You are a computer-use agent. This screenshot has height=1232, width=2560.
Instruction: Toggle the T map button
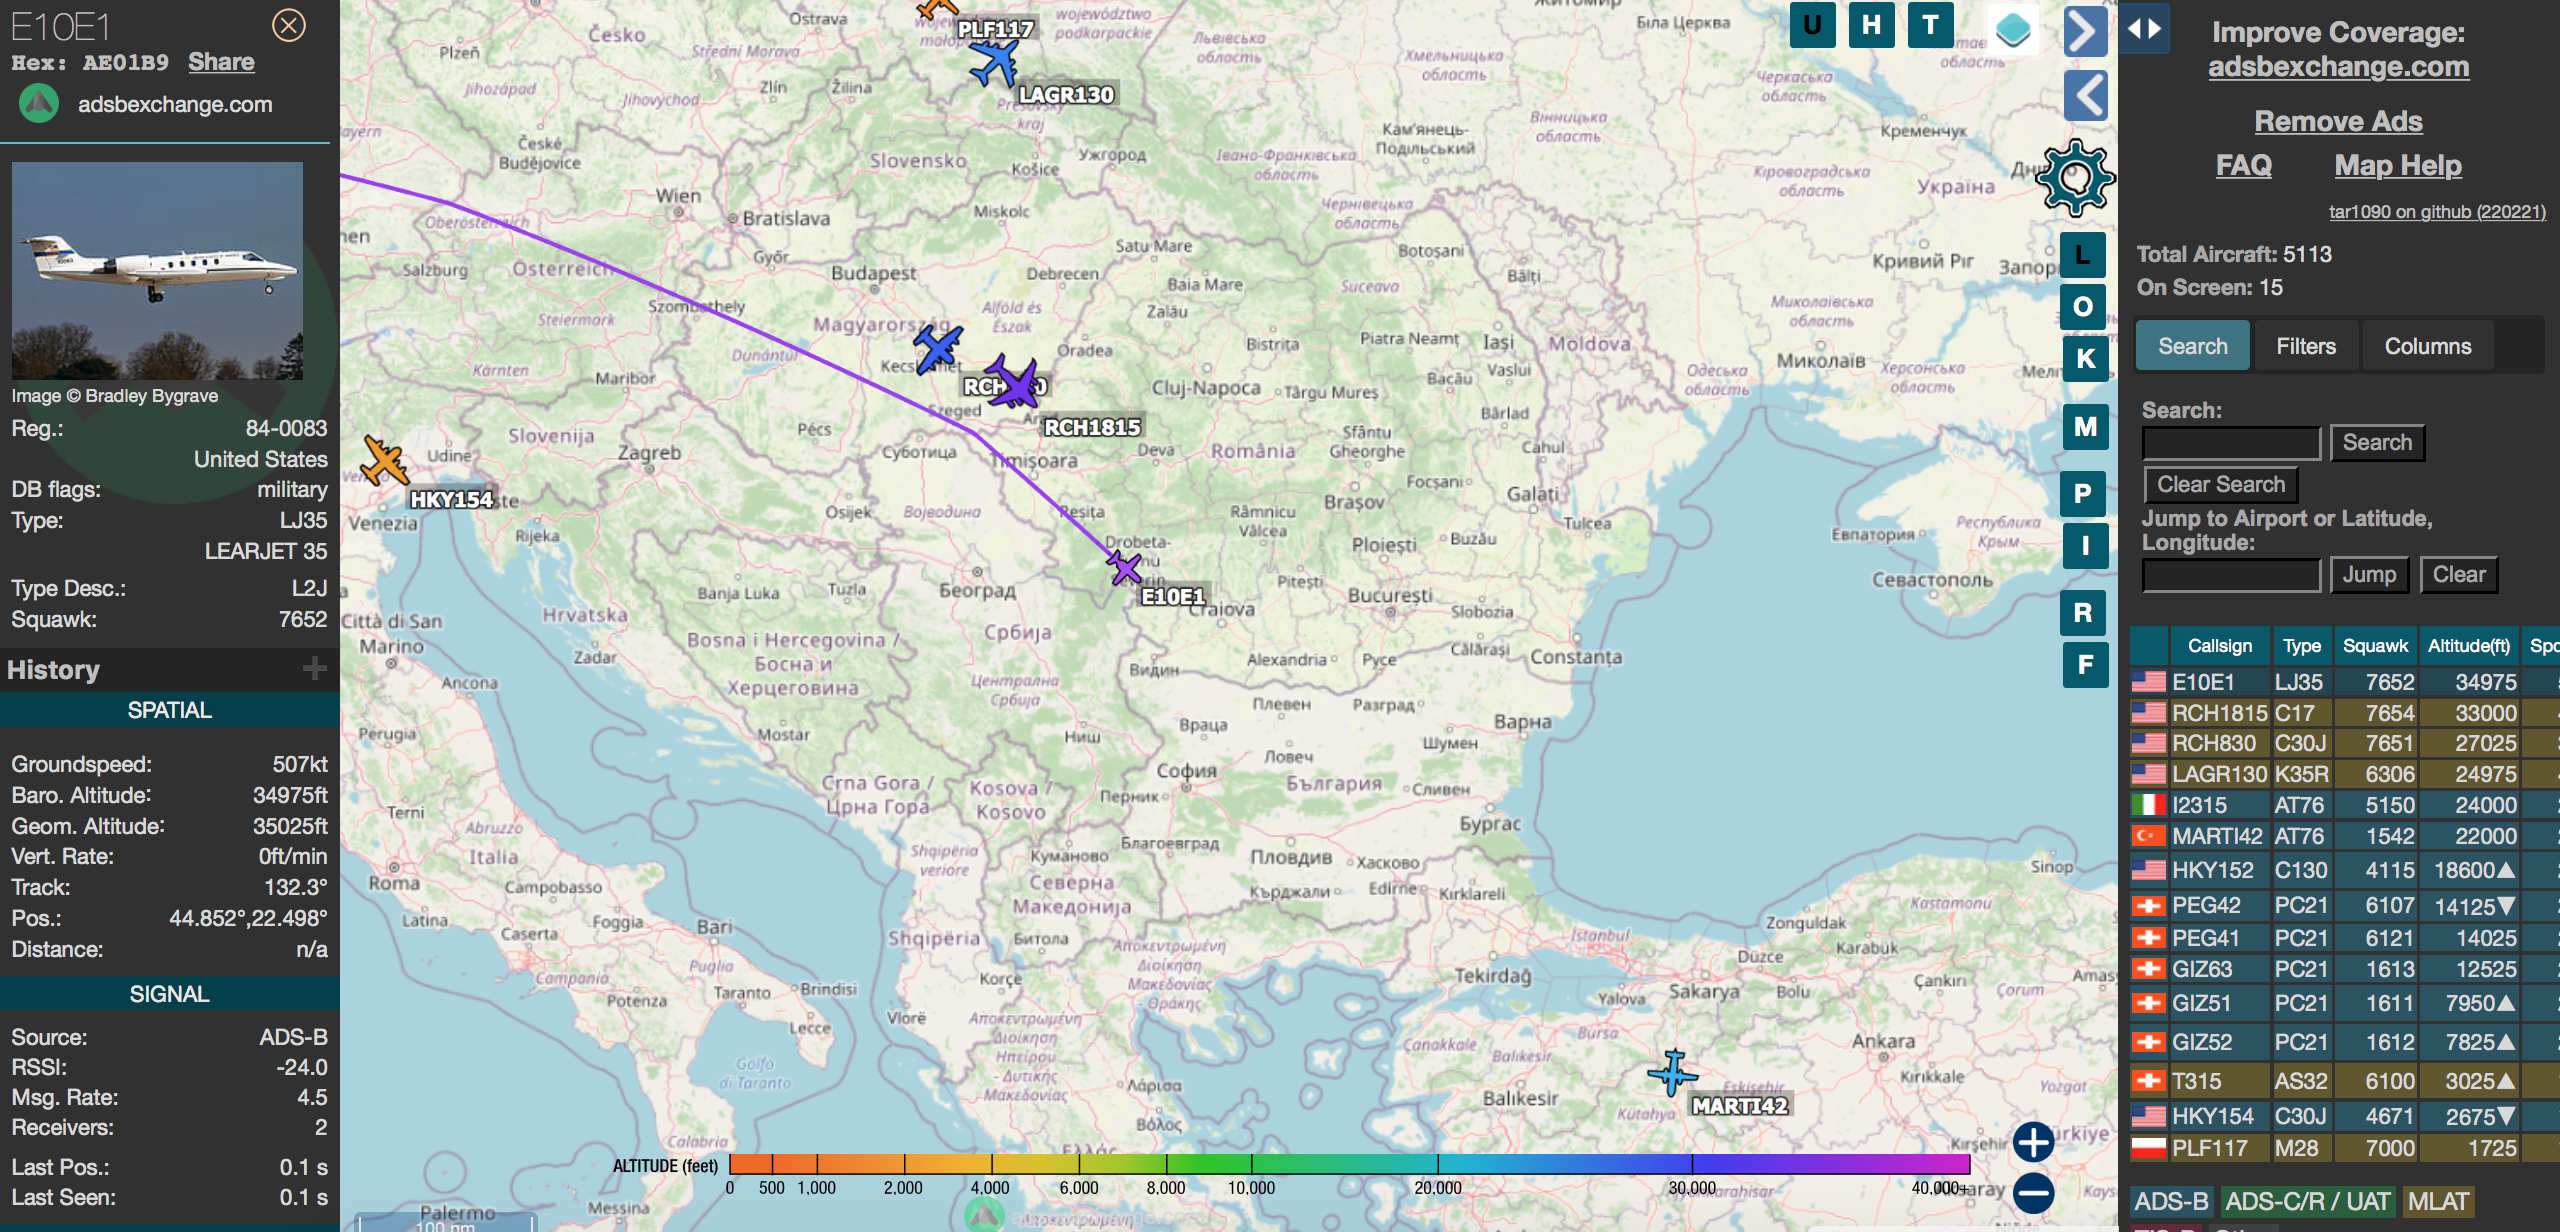pos(1930,25)
